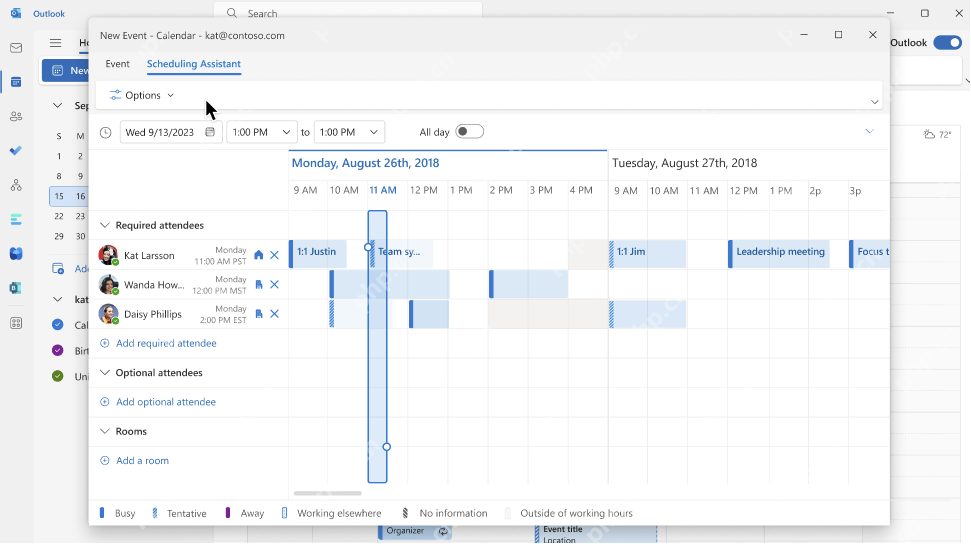Expand the ribbon chevron at right
The height and width of the screenshot is (544, 971).
(874, 102)
